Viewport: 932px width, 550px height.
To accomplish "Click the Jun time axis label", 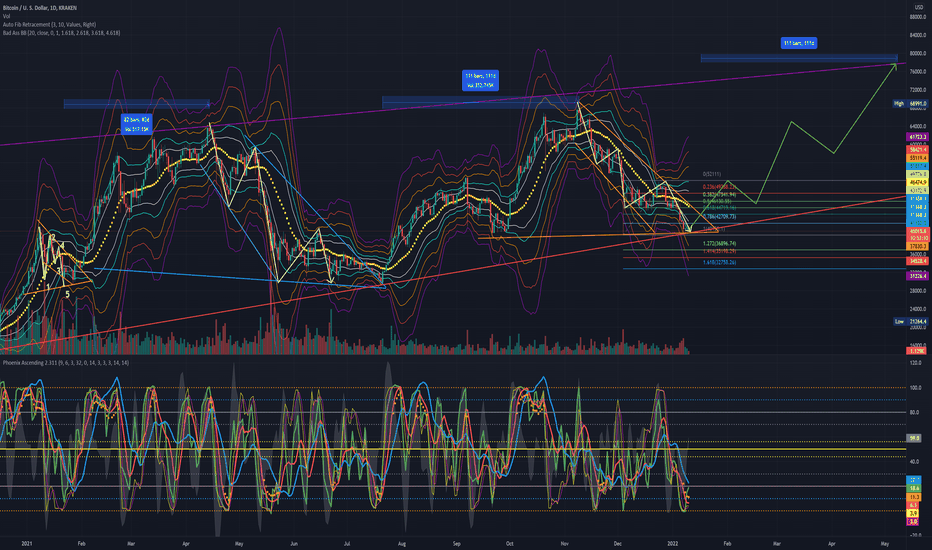I will pyautogui.click(x=294, y=543).
